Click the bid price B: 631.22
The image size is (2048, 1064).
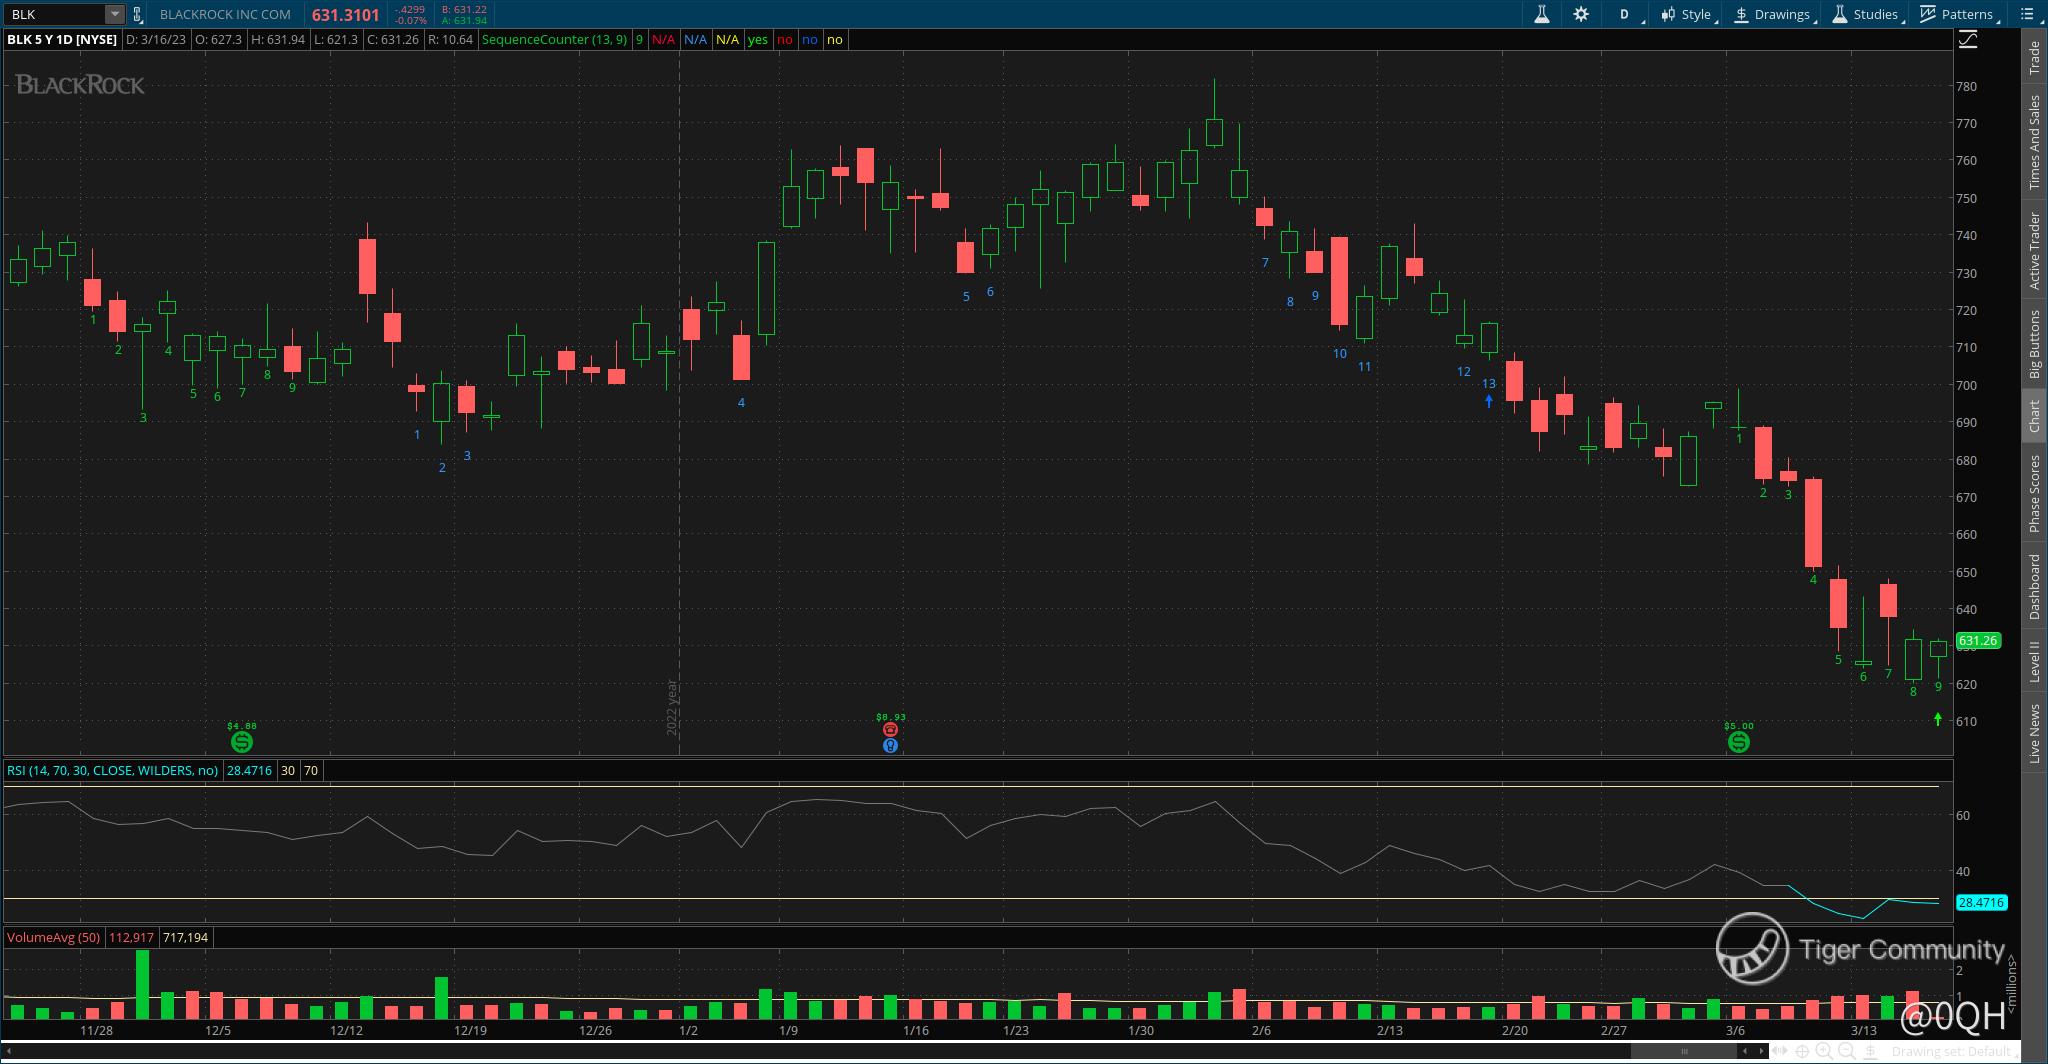point(464,9)
